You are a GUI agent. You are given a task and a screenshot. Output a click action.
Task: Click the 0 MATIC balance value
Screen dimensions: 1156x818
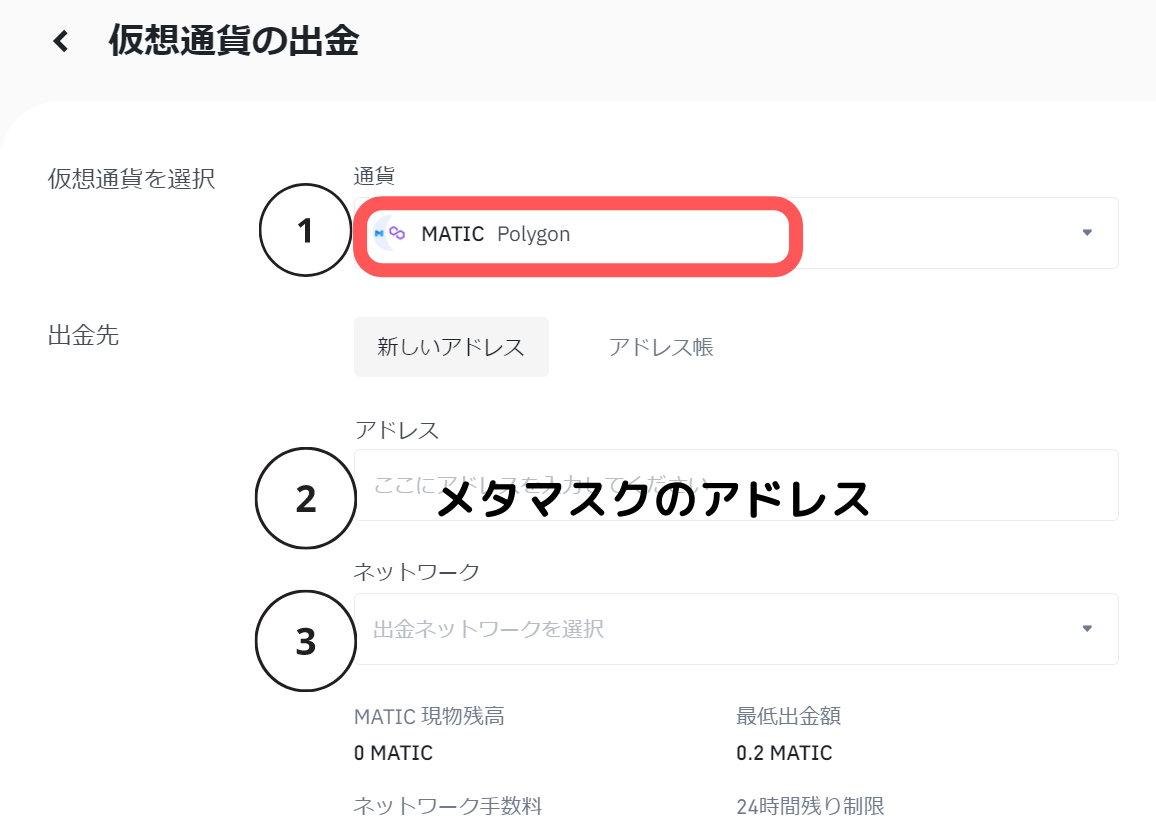(x=393, y=753)
